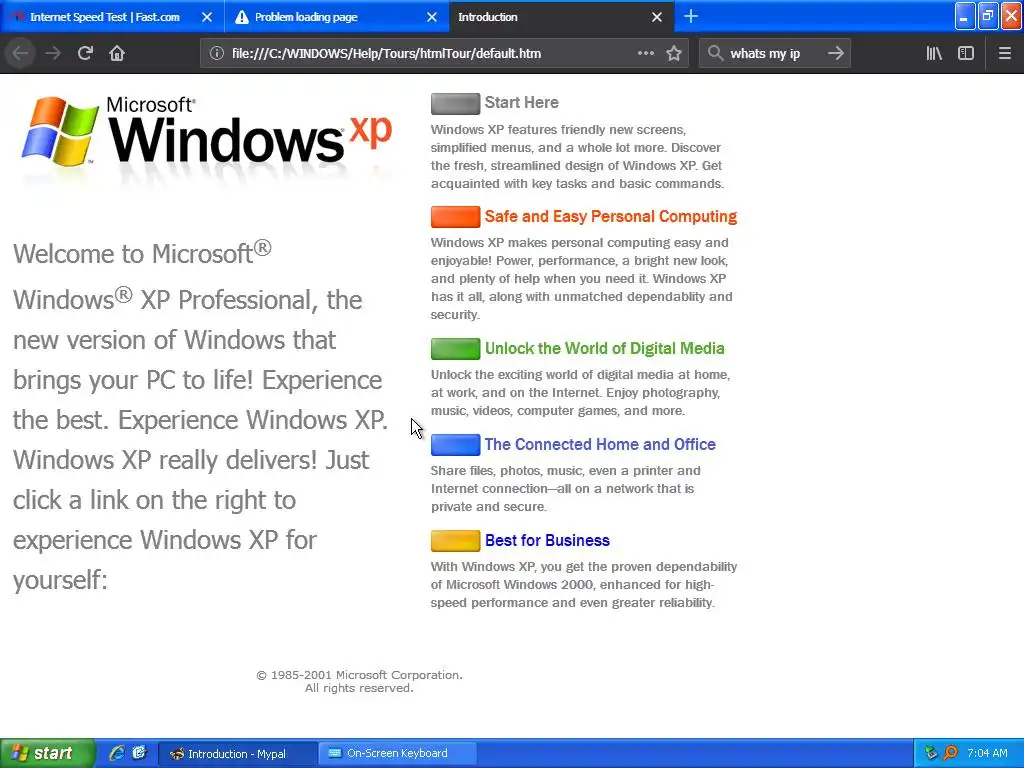Screen dimensions: 1024x768
Task: Submit the search with the arrow button
Action: pos(835,54)
